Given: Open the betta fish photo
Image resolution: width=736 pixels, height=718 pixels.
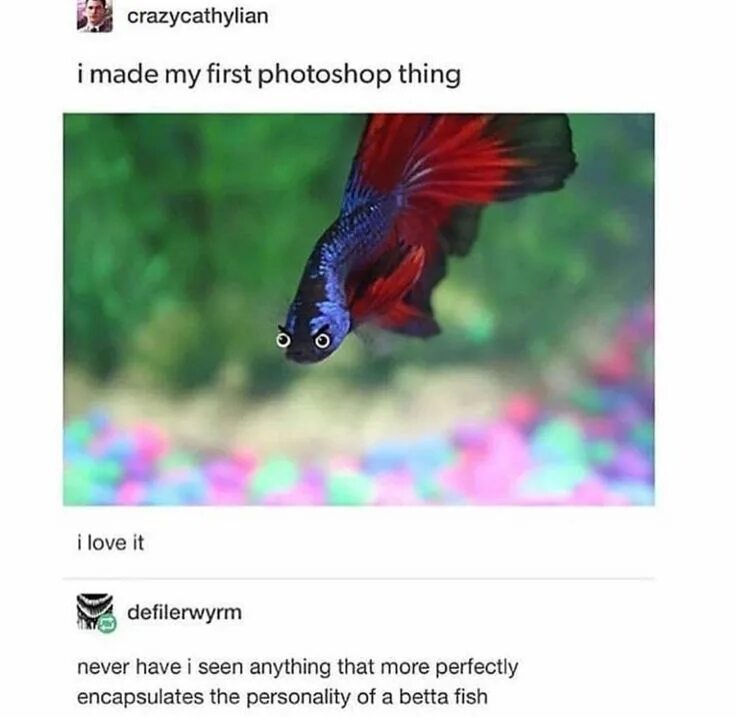Looking at the screenshot, I should (x=359, y=309).
